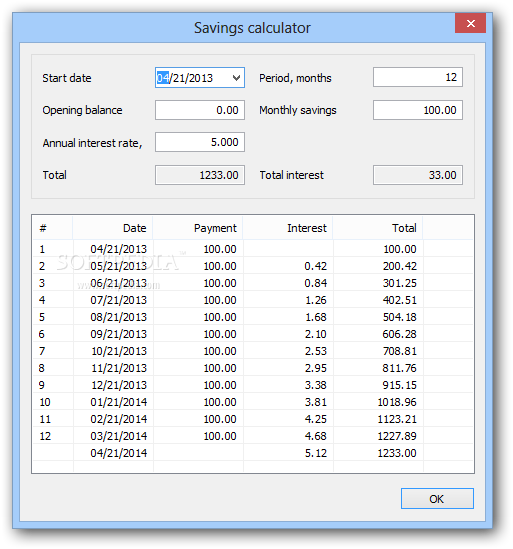Select the row dated 06/21/2013
This screenshot has height=549, width=513.
click(x=252, y=283)
